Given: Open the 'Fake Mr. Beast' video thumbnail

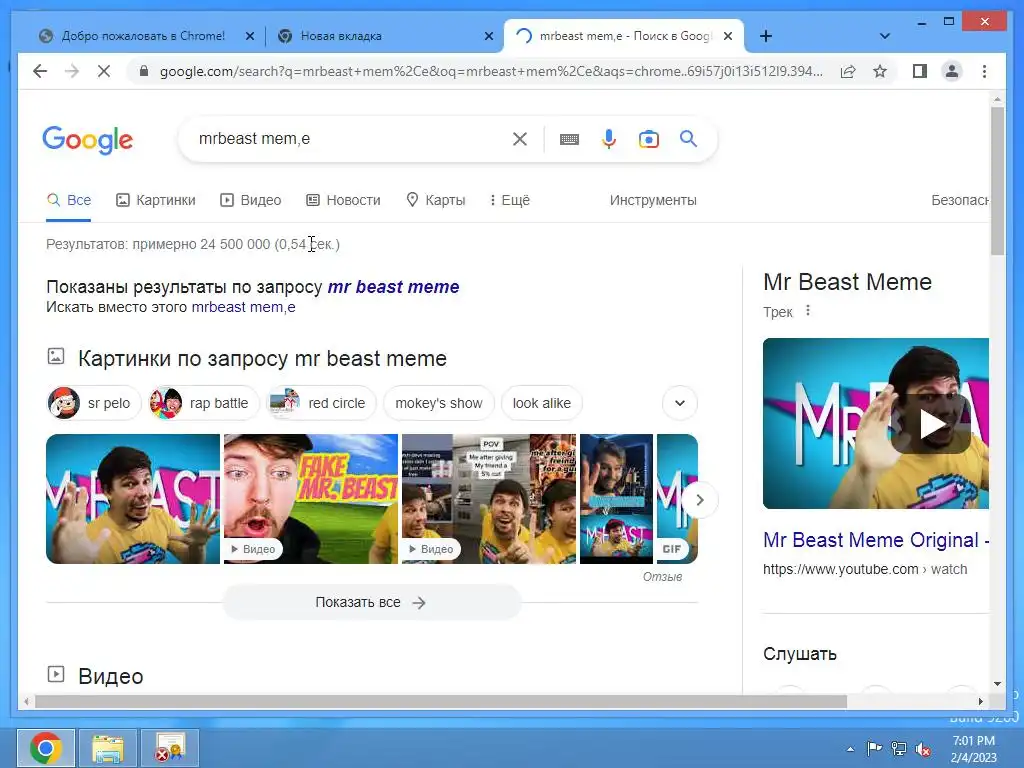Looking at the screenshot, I should pyautogui.click(x=311, y=499).
